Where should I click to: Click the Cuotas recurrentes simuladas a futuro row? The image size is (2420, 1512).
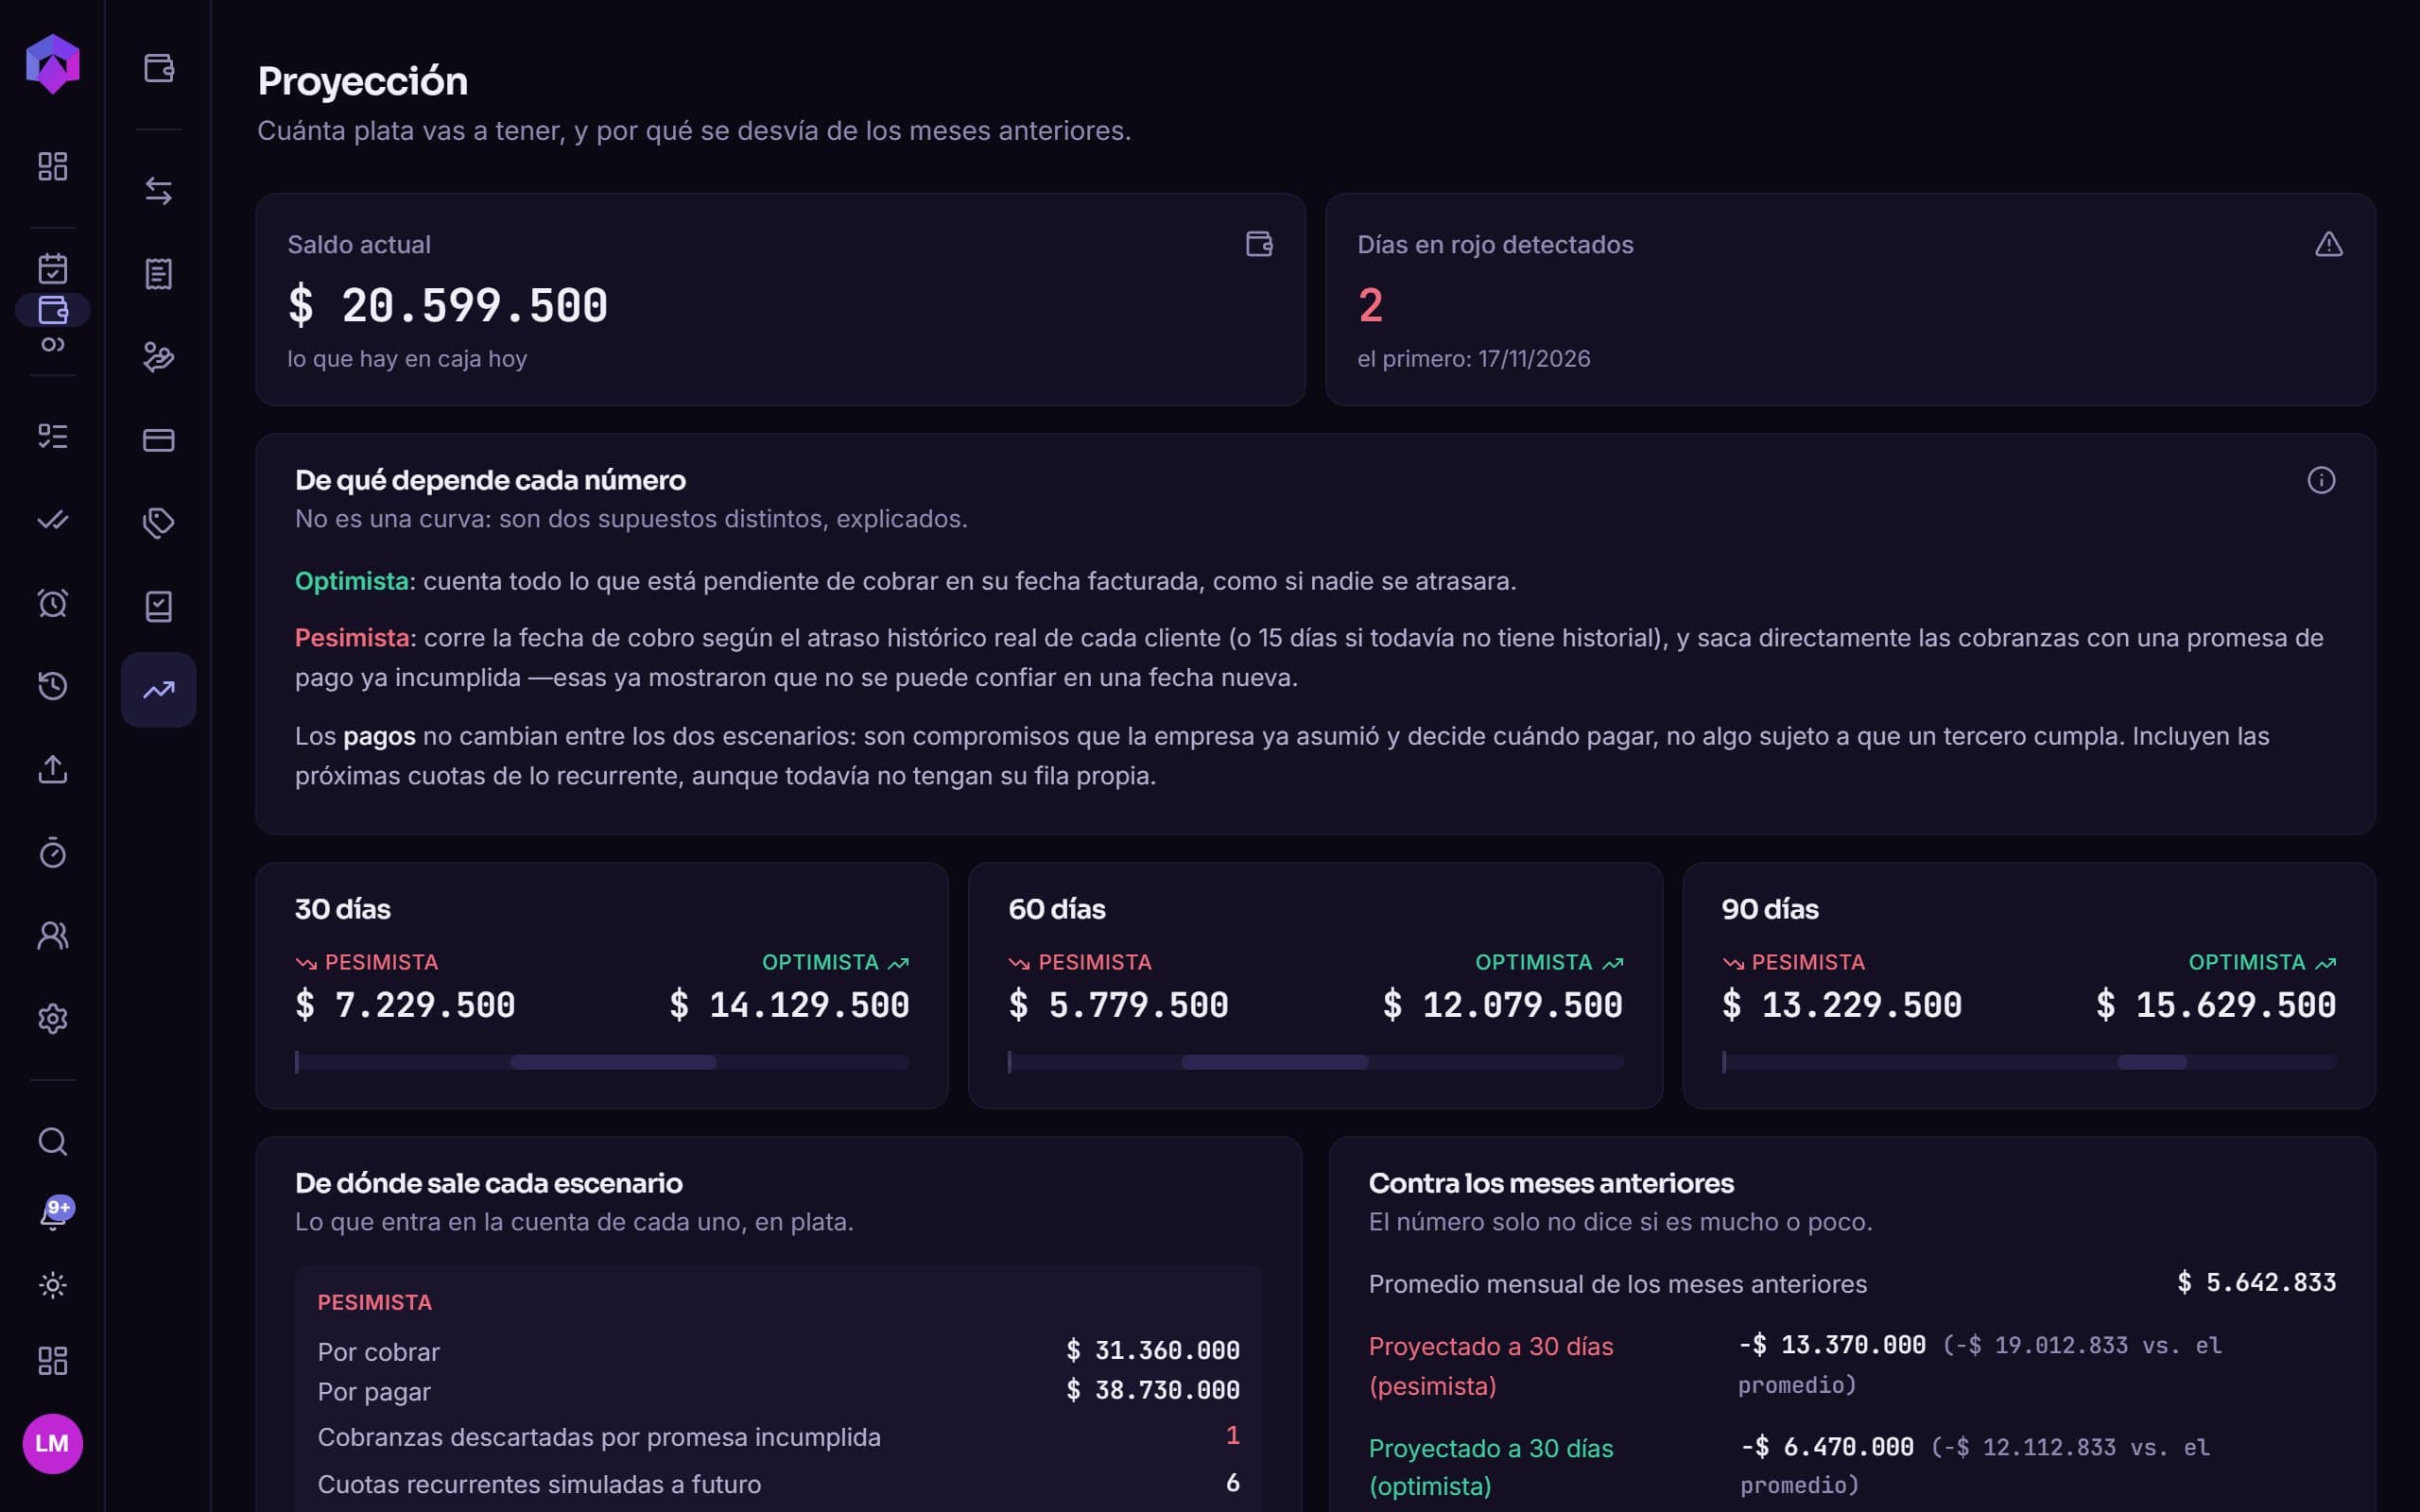pyautogui.click(x=778, y=1484)
